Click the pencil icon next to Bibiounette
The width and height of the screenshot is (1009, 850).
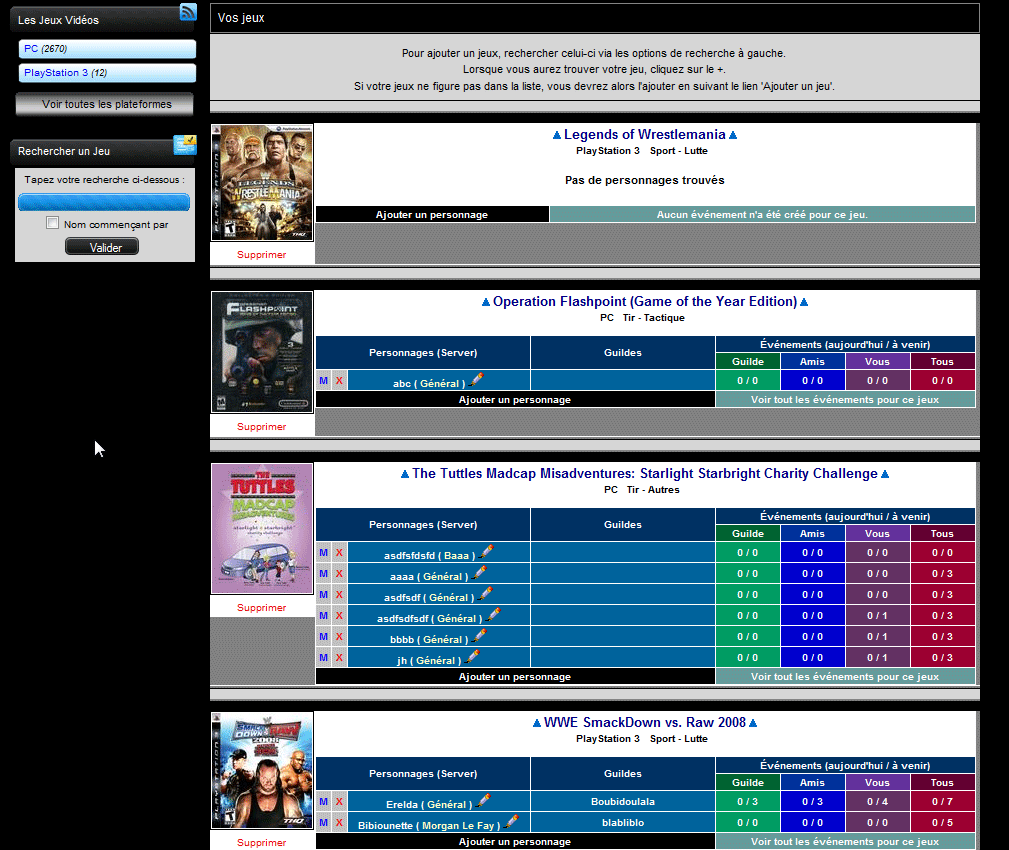pyautogui.click(x=512, y=822)
